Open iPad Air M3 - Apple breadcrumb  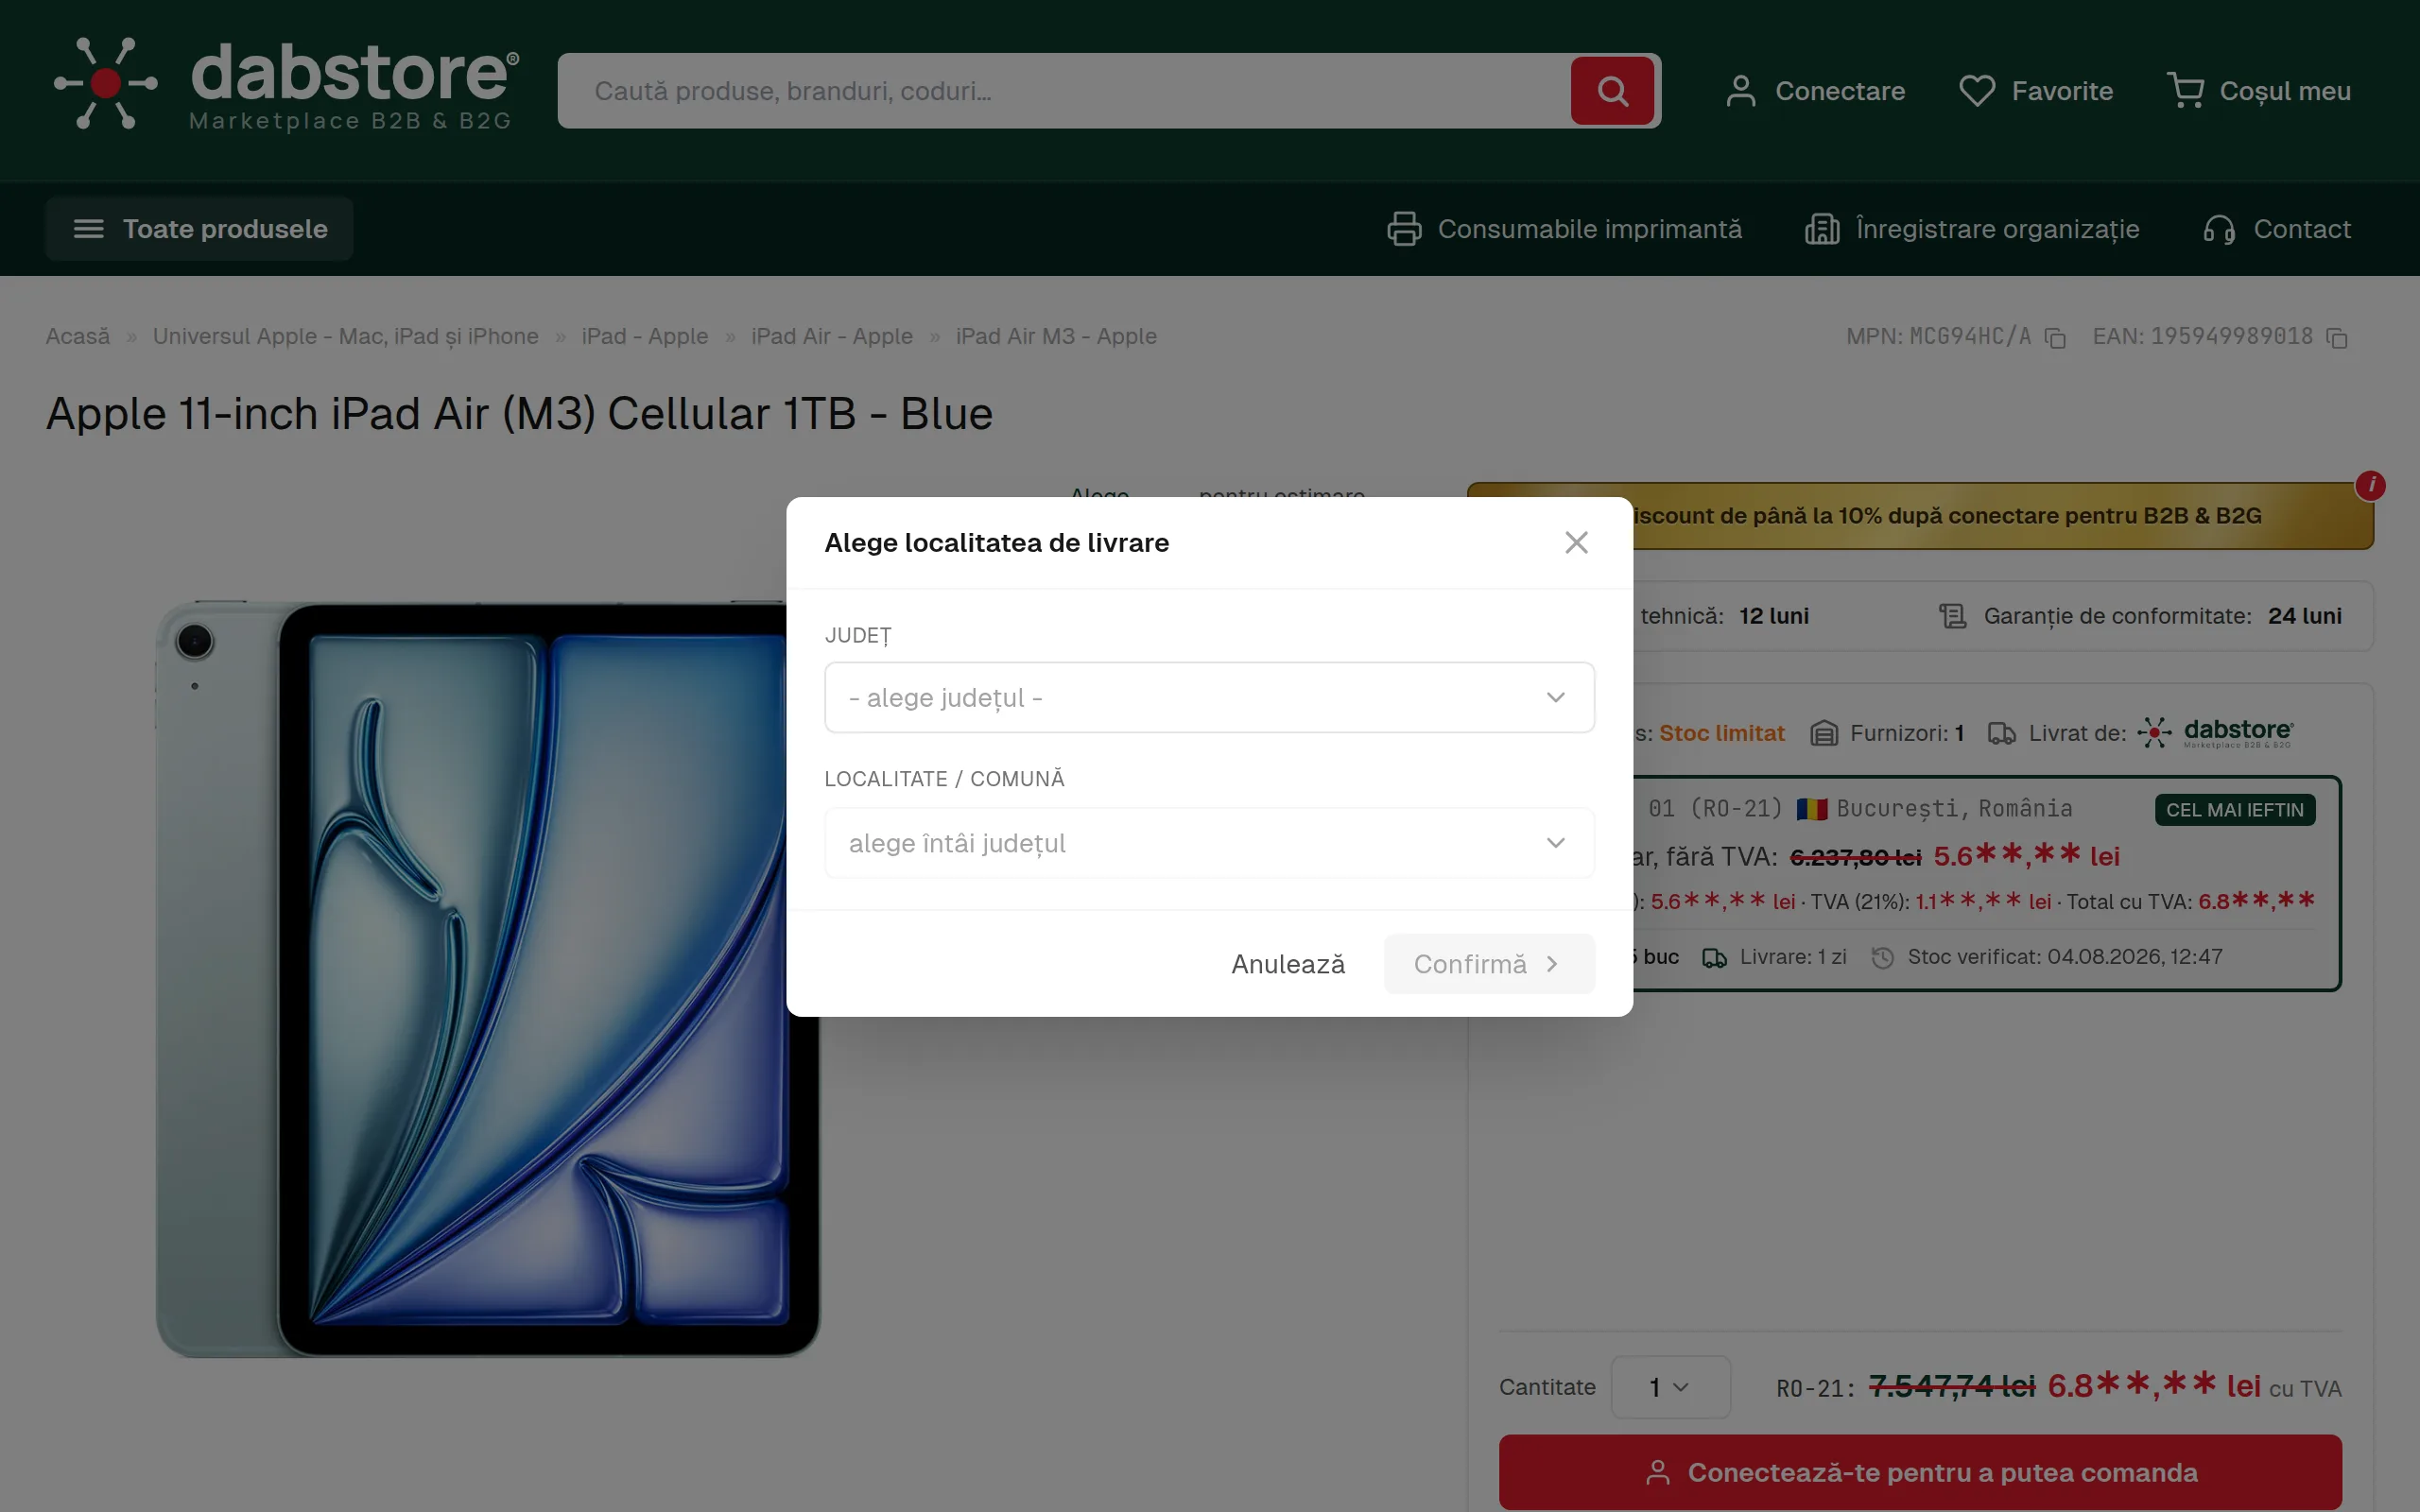pyautogui.click(x=1056, y=336)
